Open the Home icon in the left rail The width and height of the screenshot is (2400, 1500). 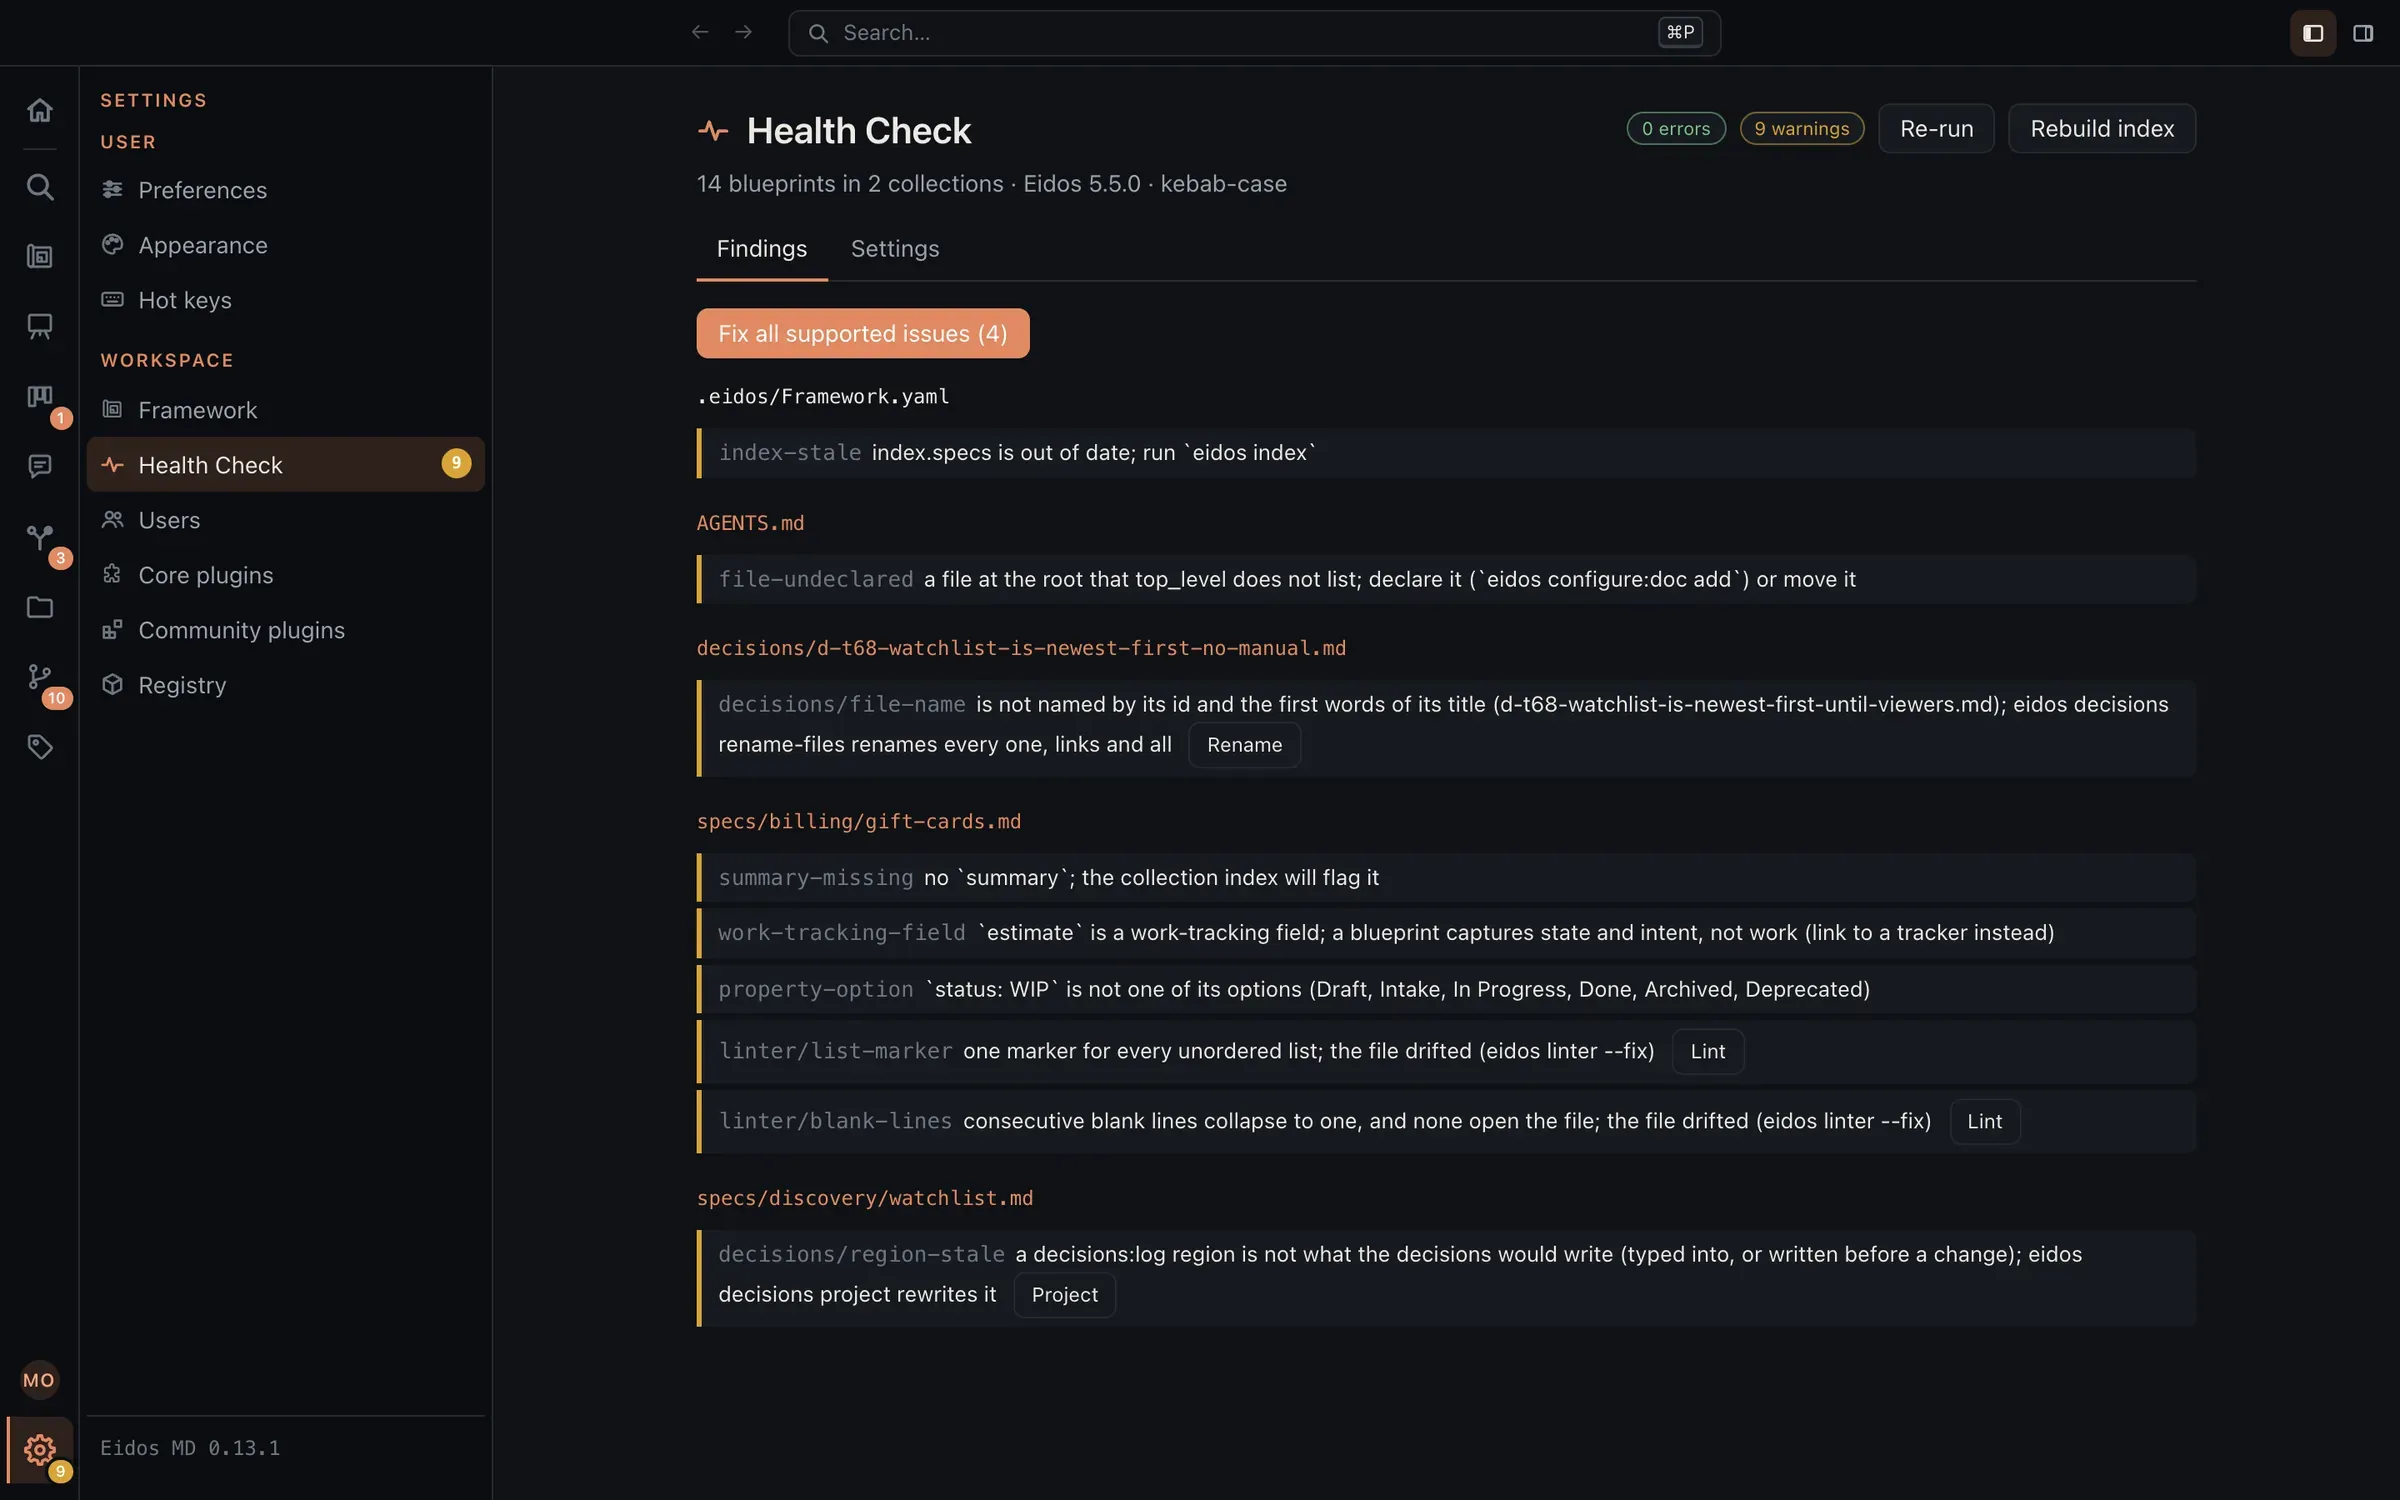pyautogui.click(x=39, y=110)
